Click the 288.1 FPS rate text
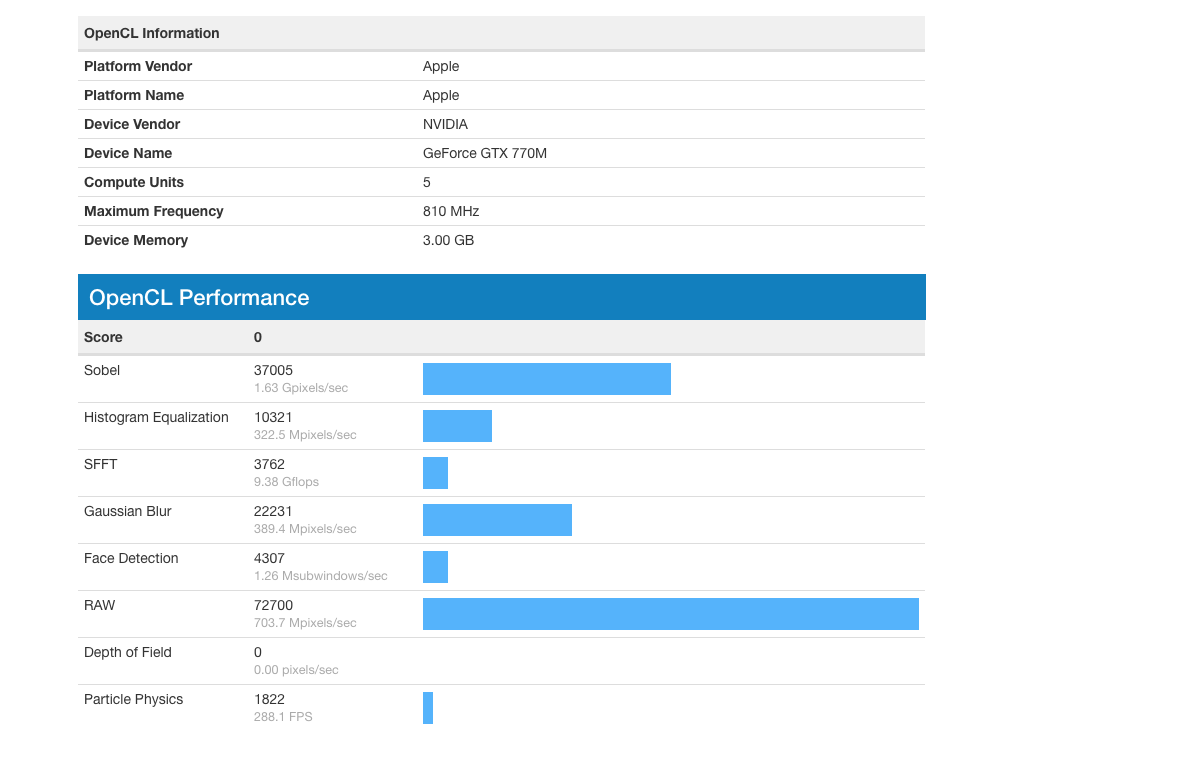Viewport: 1204px width, 765px height. click(x=283, y=716)
